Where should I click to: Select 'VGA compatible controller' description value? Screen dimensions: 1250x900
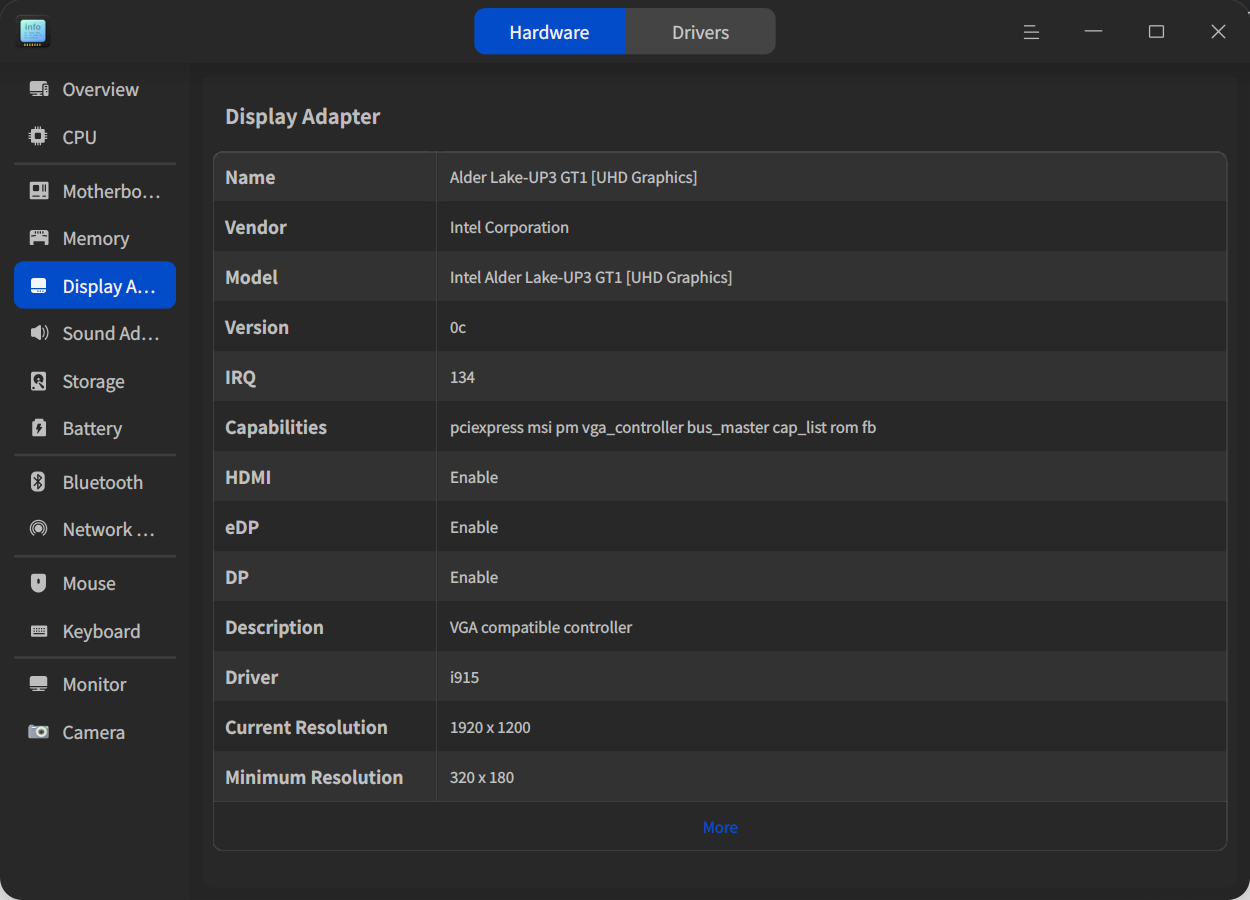tap(541, 627)
